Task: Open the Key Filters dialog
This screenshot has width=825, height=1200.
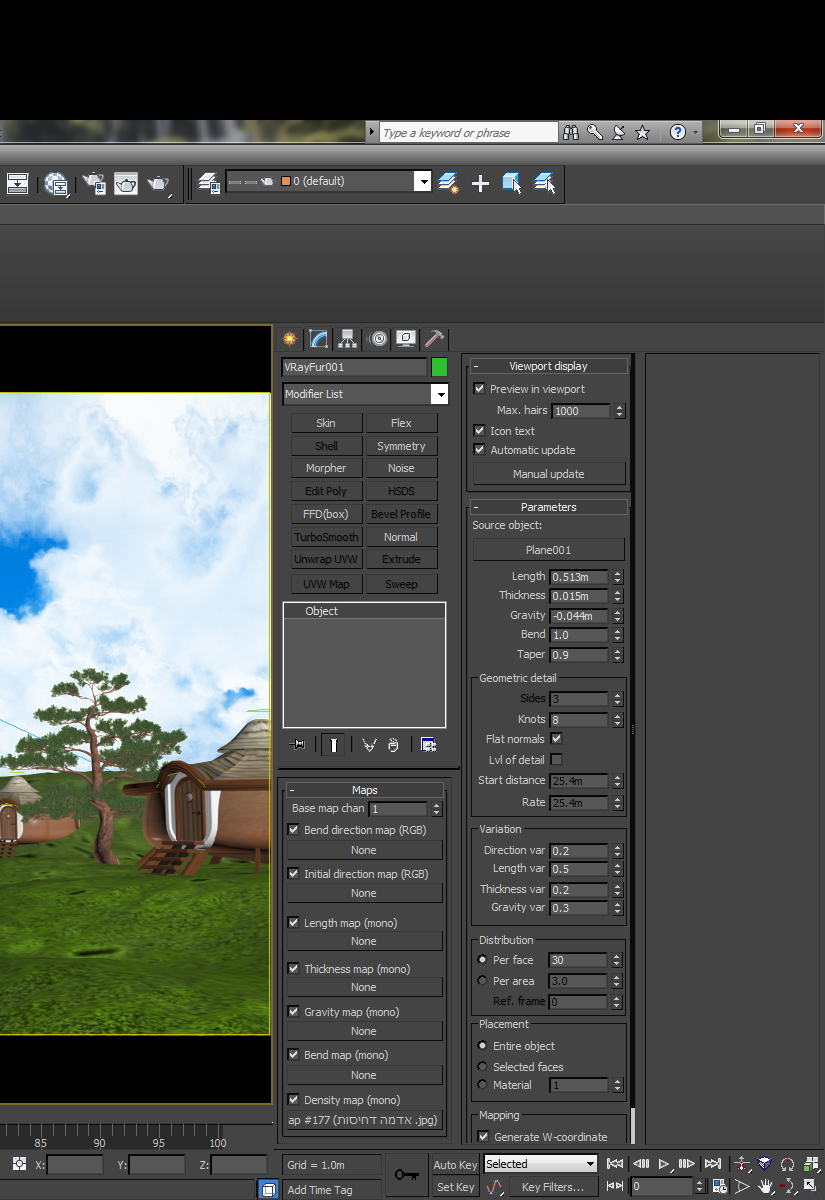Action: point(552,1187)
